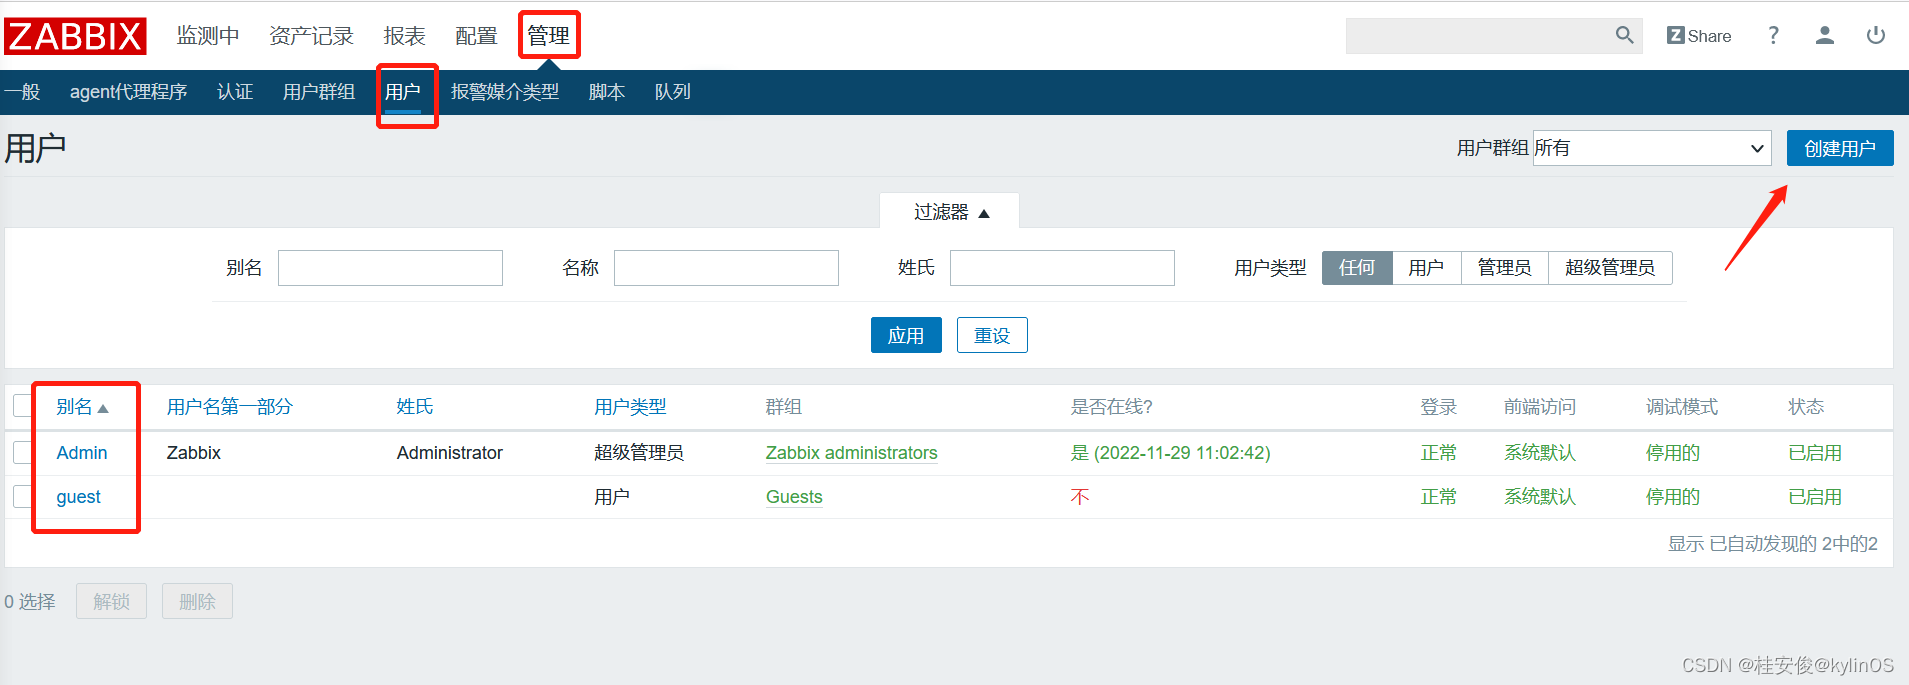Select 任何 user type option
1909x685 pixels.
coord(1357,268)
